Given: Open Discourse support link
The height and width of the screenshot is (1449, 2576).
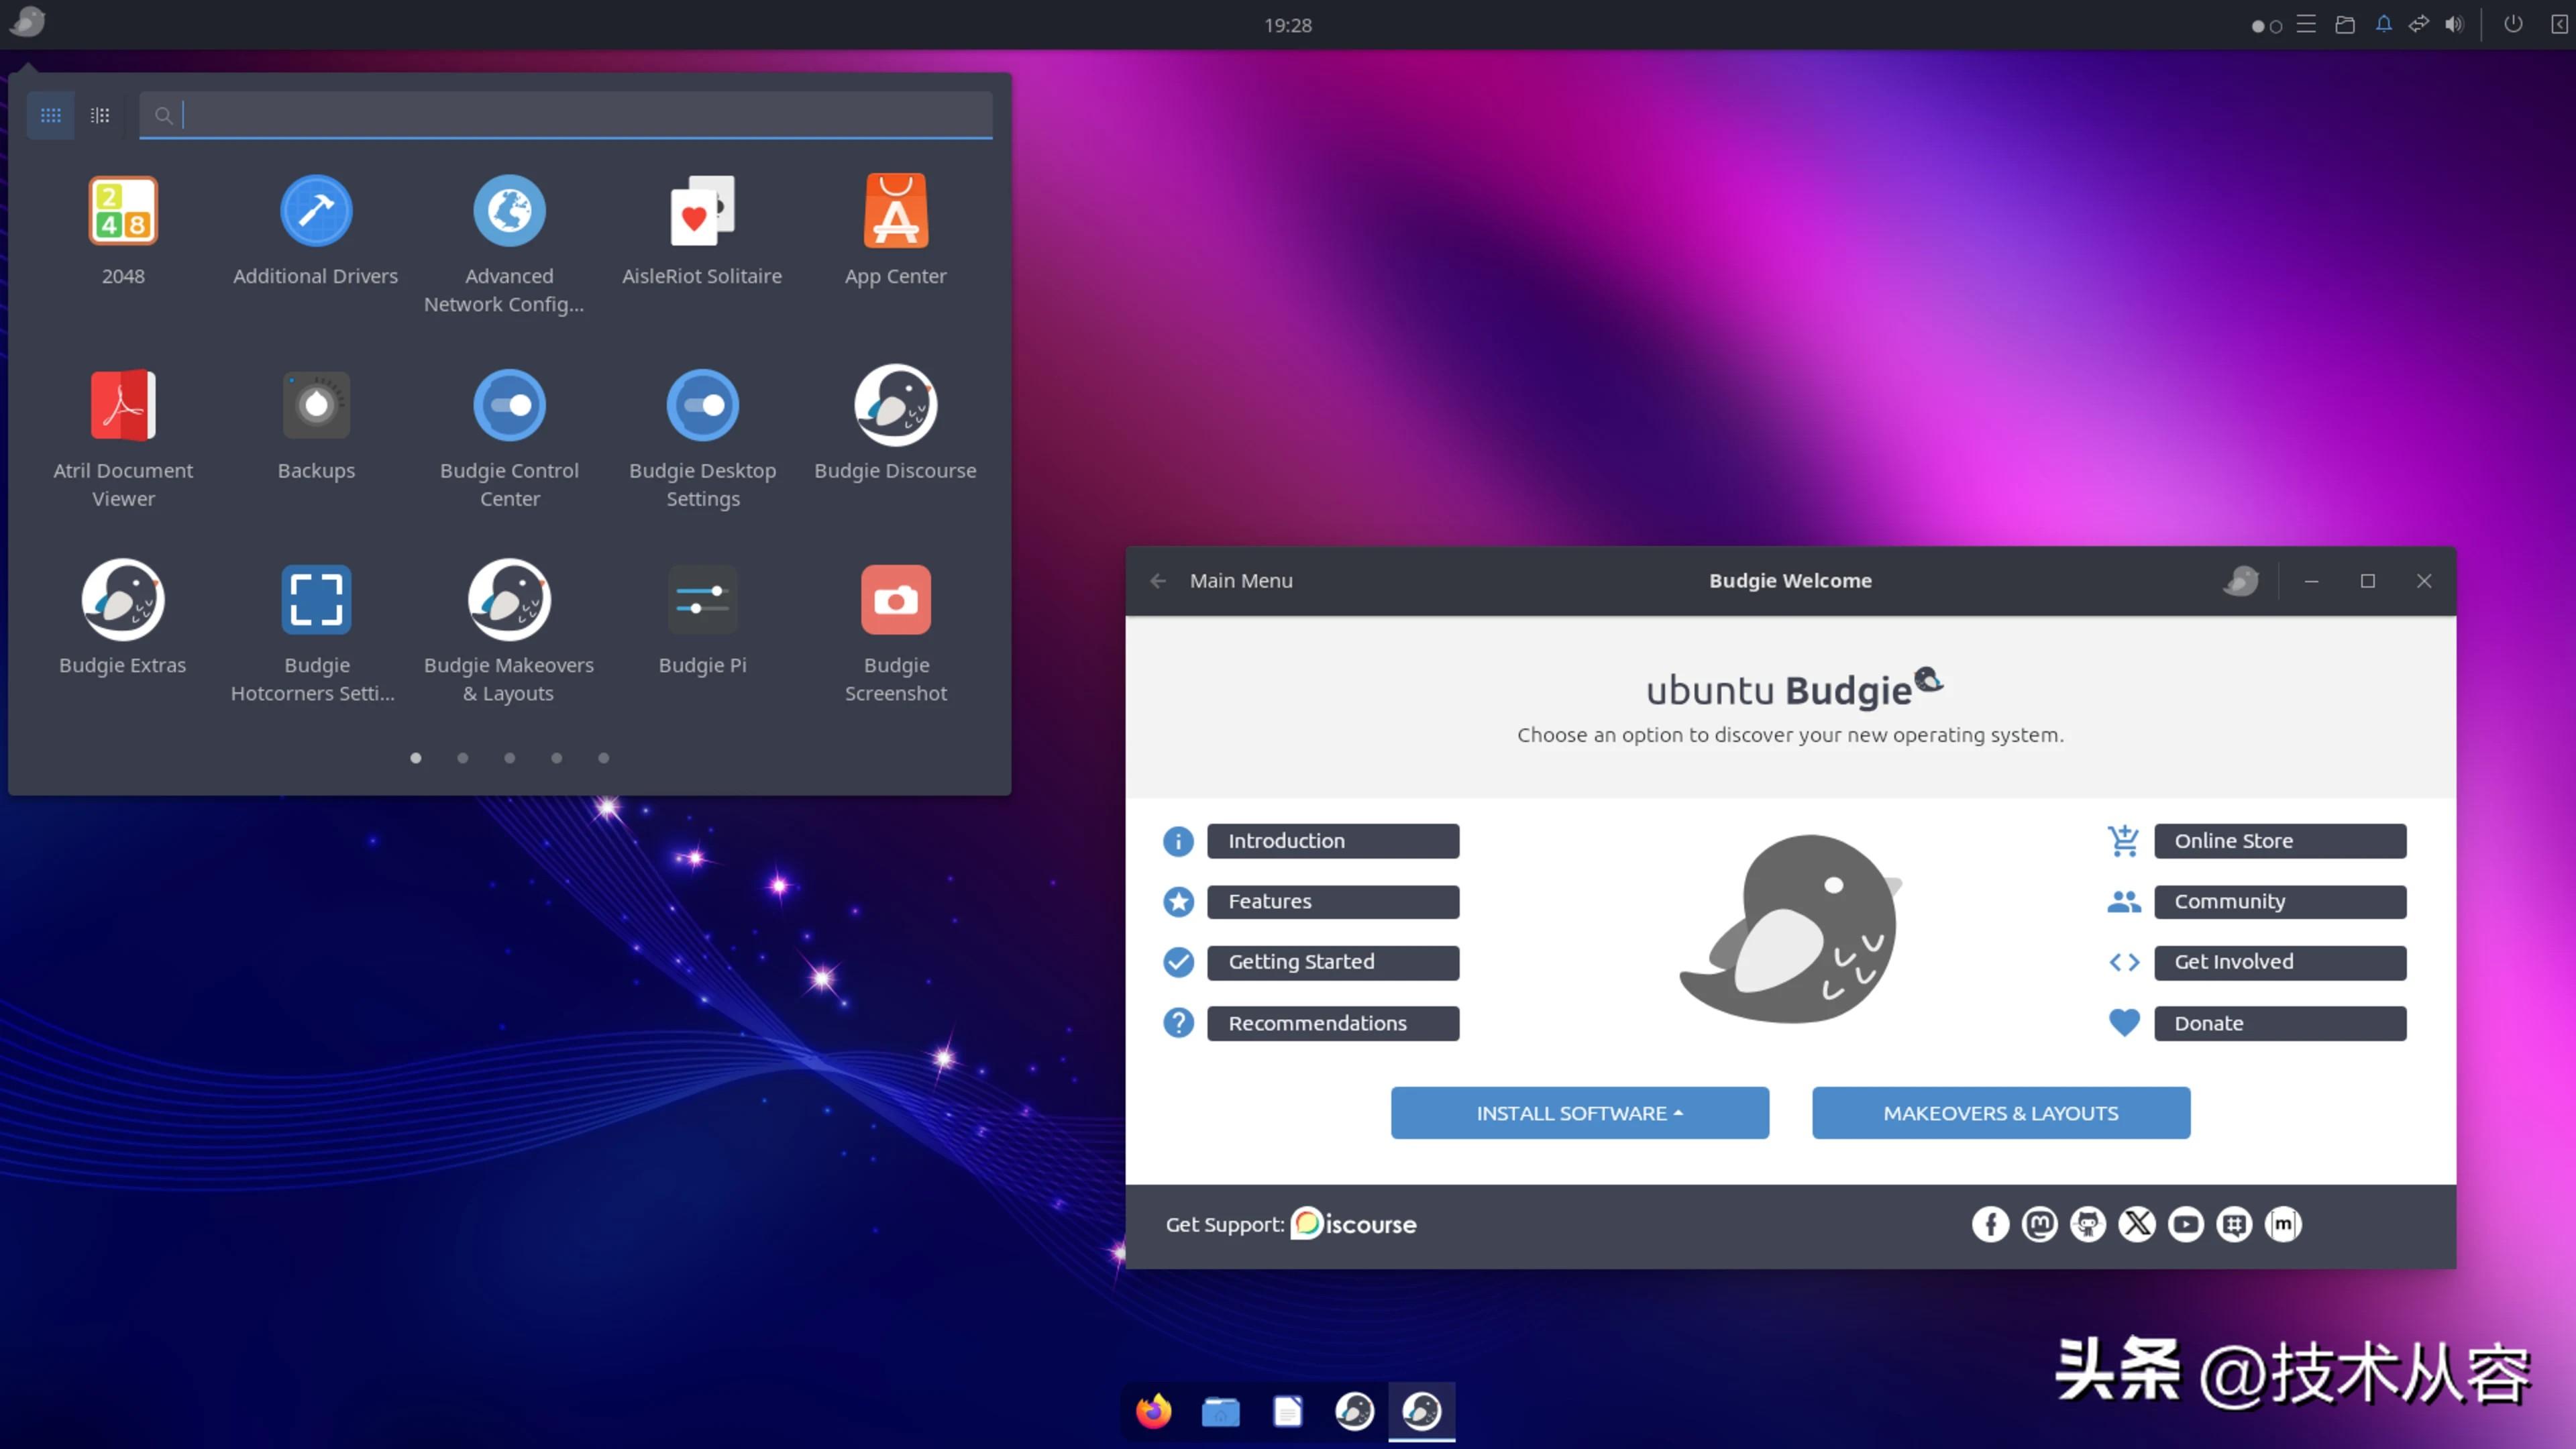Looking at the screenshot, I should coord(1353,1224).
